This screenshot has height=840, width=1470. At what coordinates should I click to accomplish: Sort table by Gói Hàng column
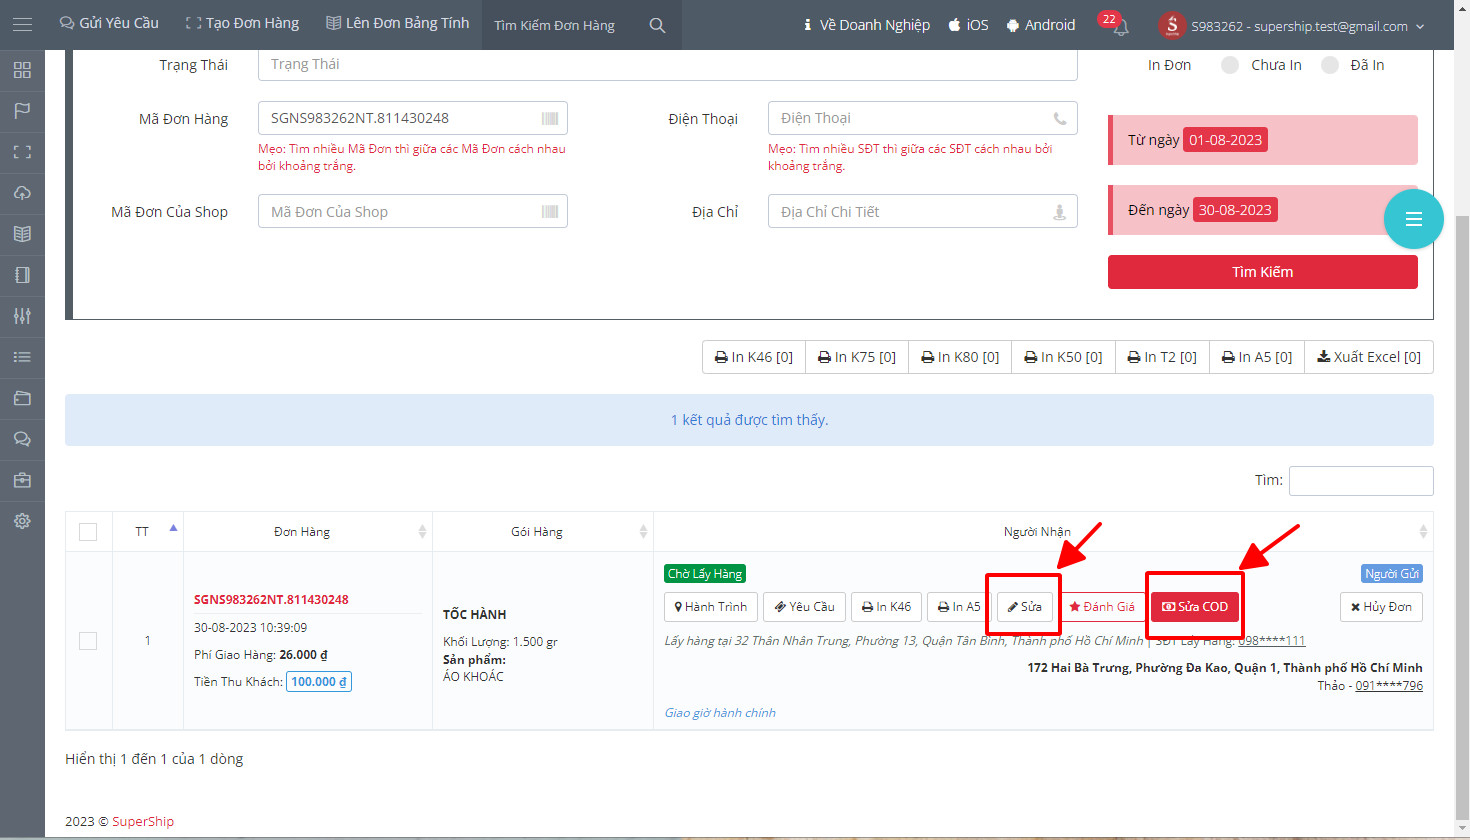pyautogui.click(x=543, y=532)
